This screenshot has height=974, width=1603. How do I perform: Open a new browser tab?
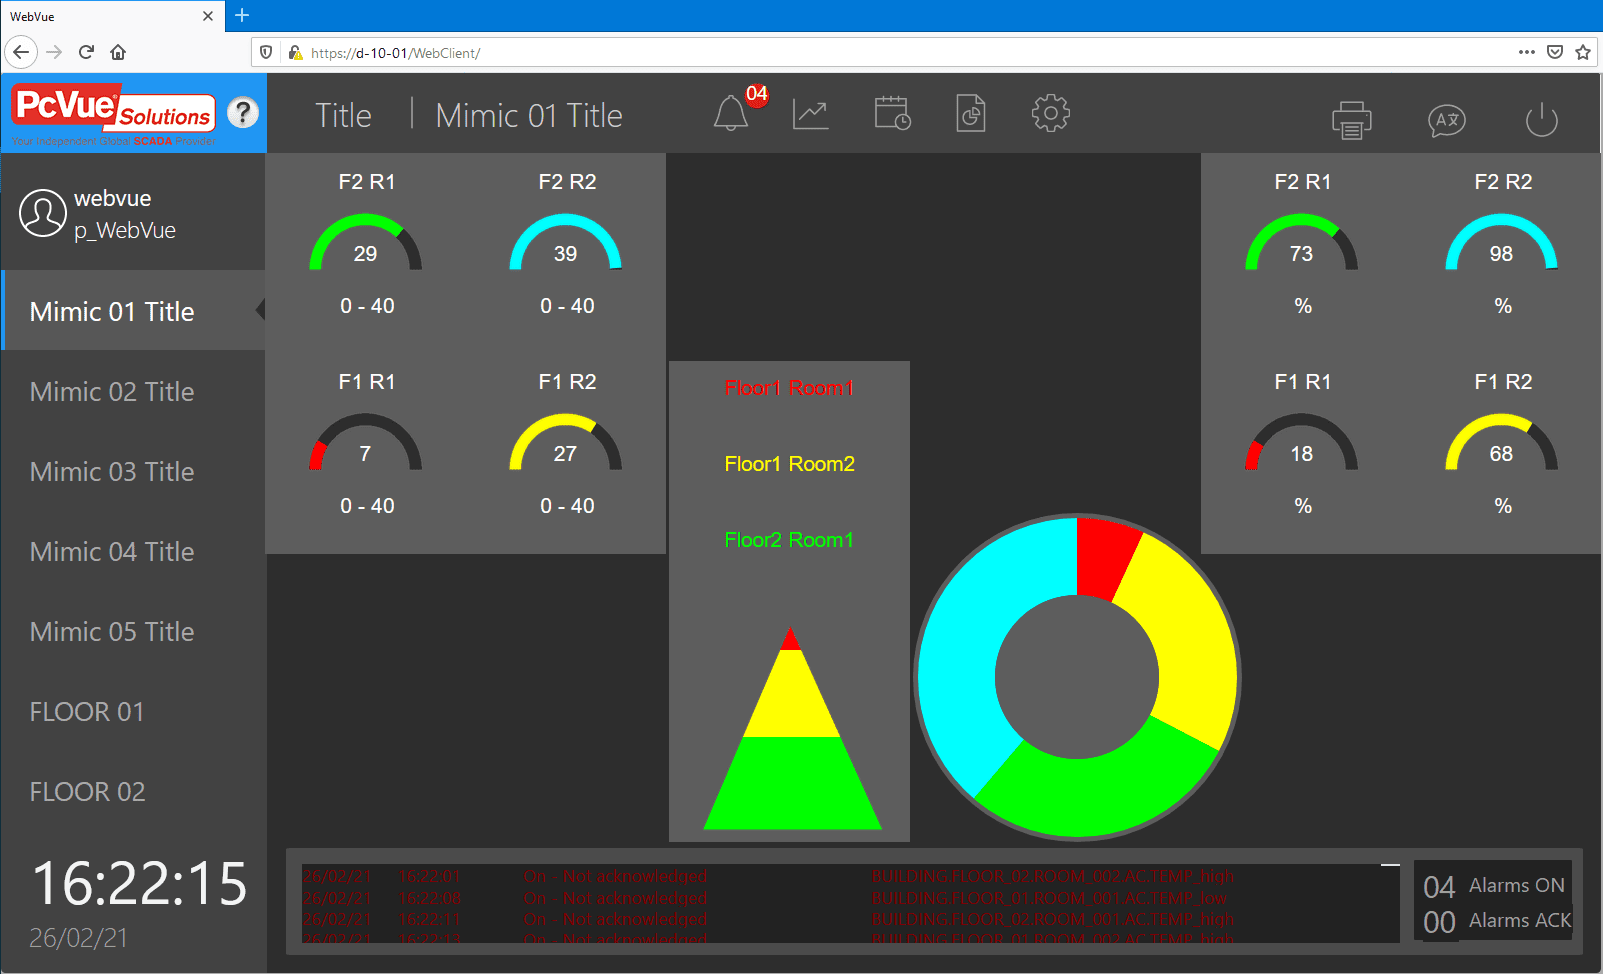click(x=242, y=15)
